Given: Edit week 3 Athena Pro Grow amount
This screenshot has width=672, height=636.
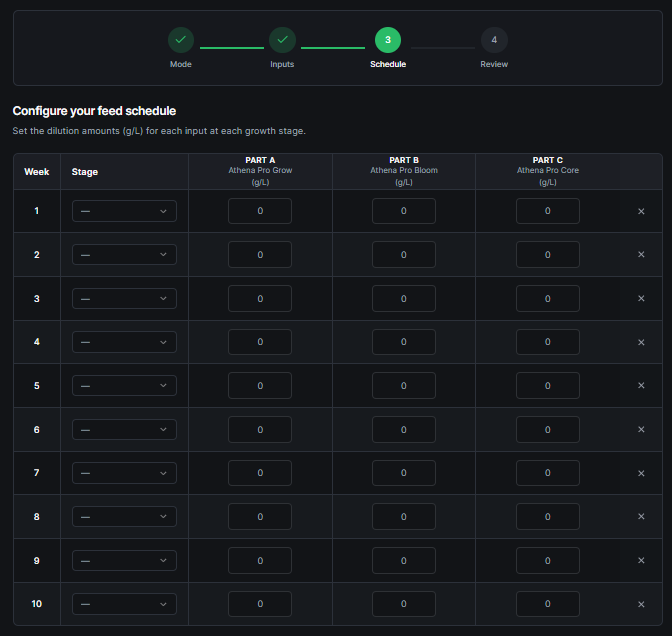Looking at the screenshot, I should click(x=260, y=299).
